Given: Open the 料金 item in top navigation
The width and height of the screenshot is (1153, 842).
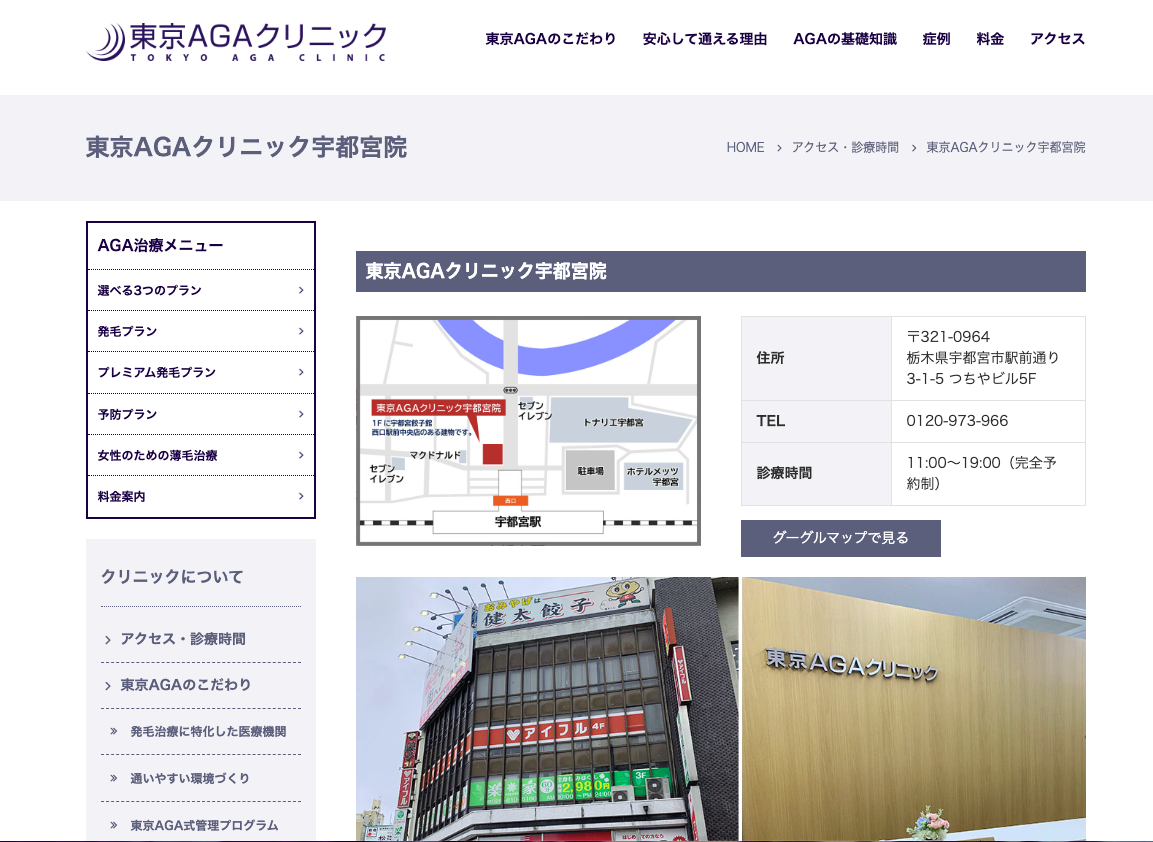Looking at the screenshot, I should pos(989,38).
